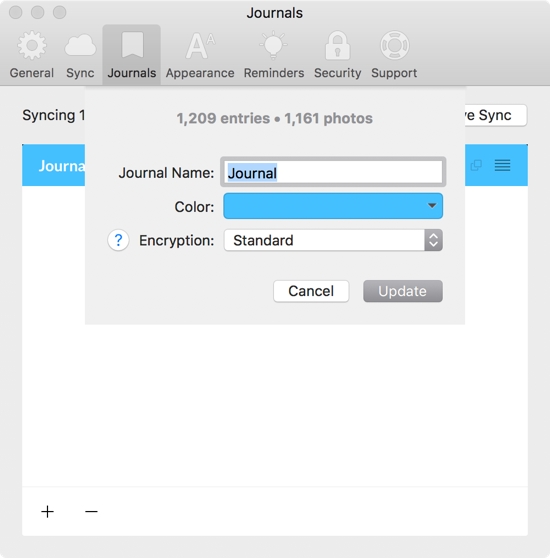550x558 pixels.
Task: Click the Update button
Action: pyautogui.click(x=403, y=291)
